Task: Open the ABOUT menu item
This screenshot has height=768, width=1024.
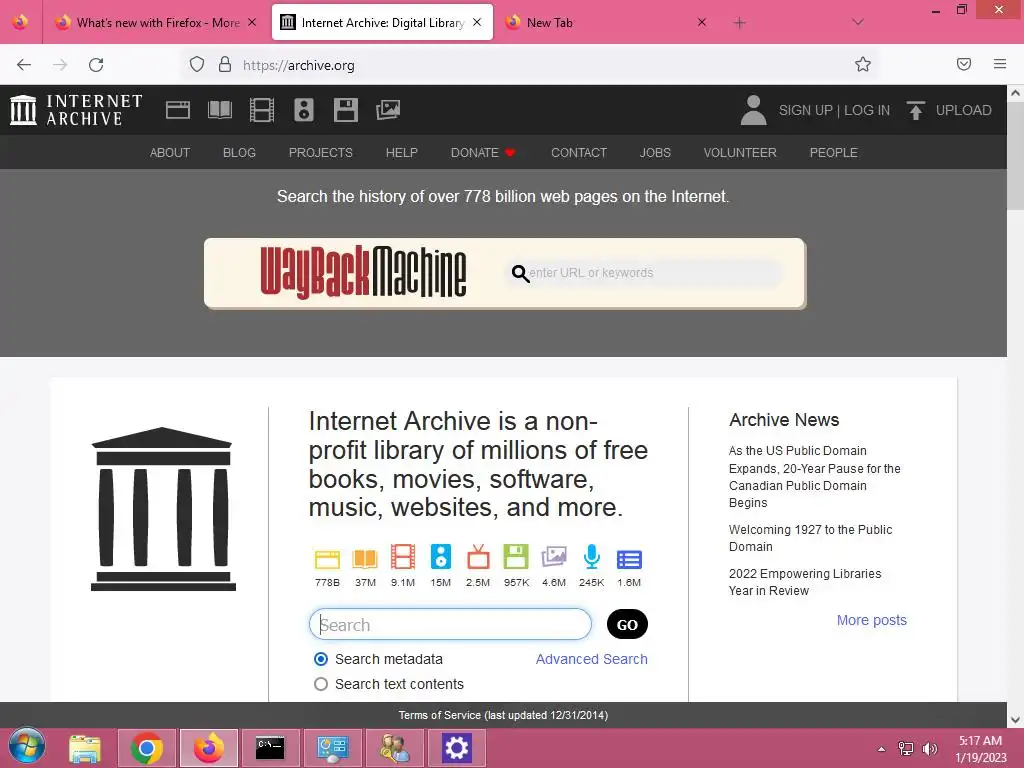Action: [x=170, y=152]
